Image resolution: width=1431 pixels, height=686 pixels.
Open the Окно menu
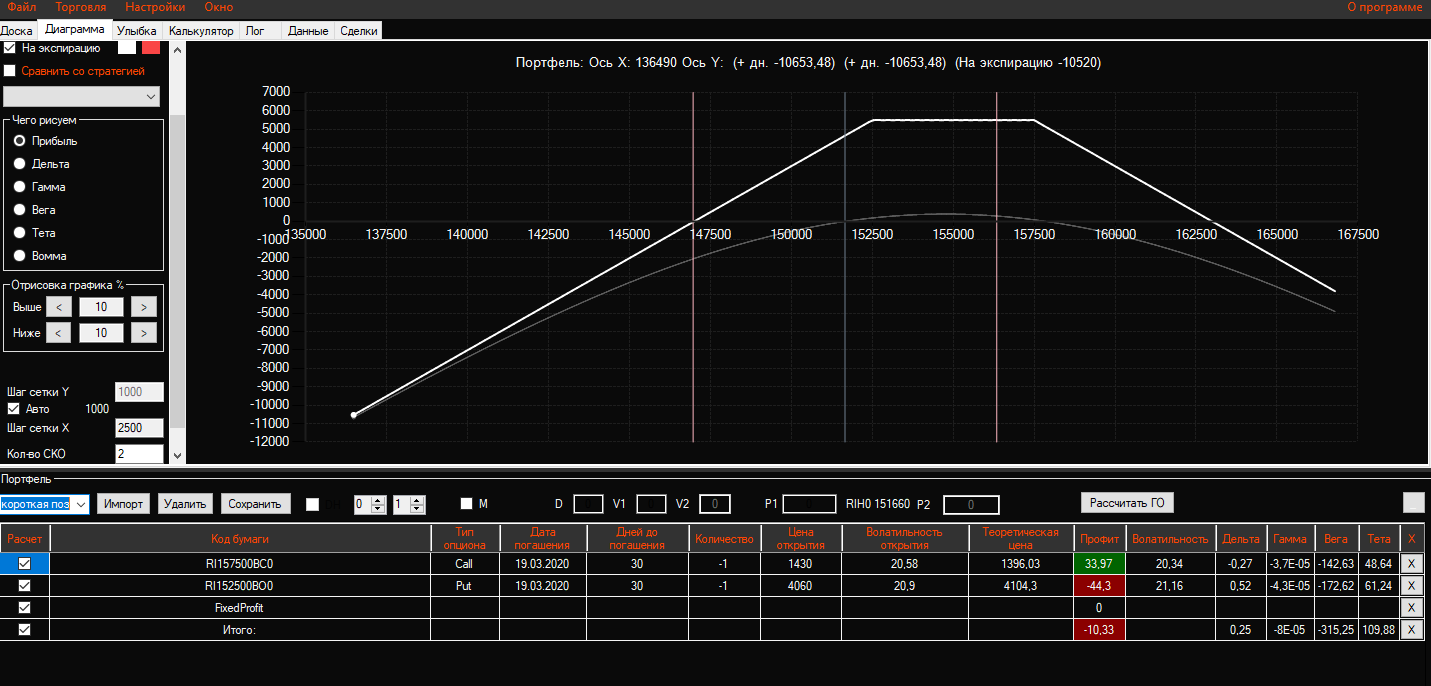pyautogui.click(x=219, y=7)
